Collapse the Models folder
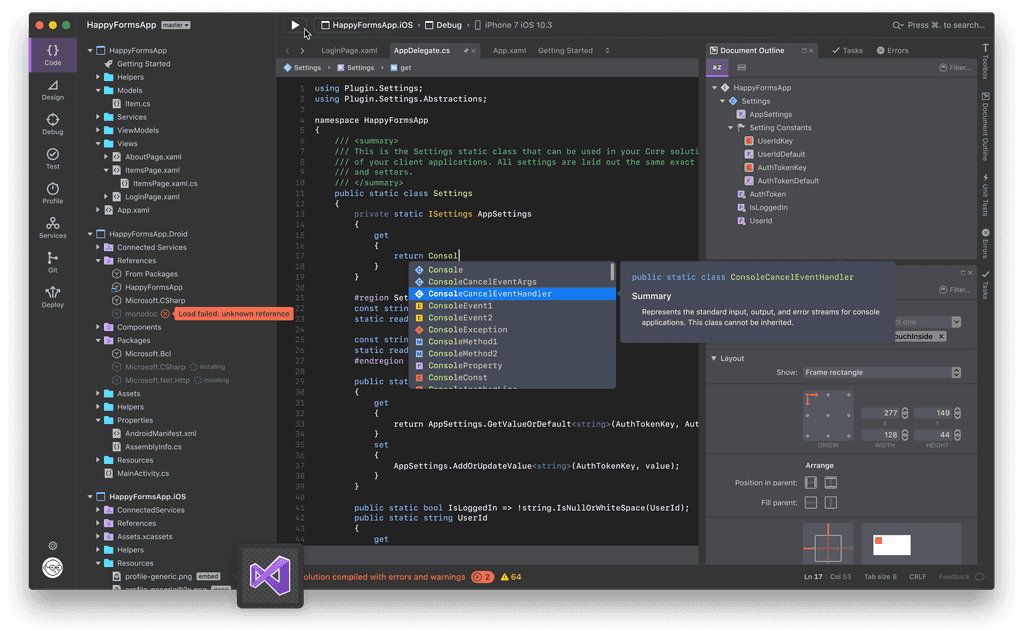Screen dimensions: 1024x636 pos(98,90)
